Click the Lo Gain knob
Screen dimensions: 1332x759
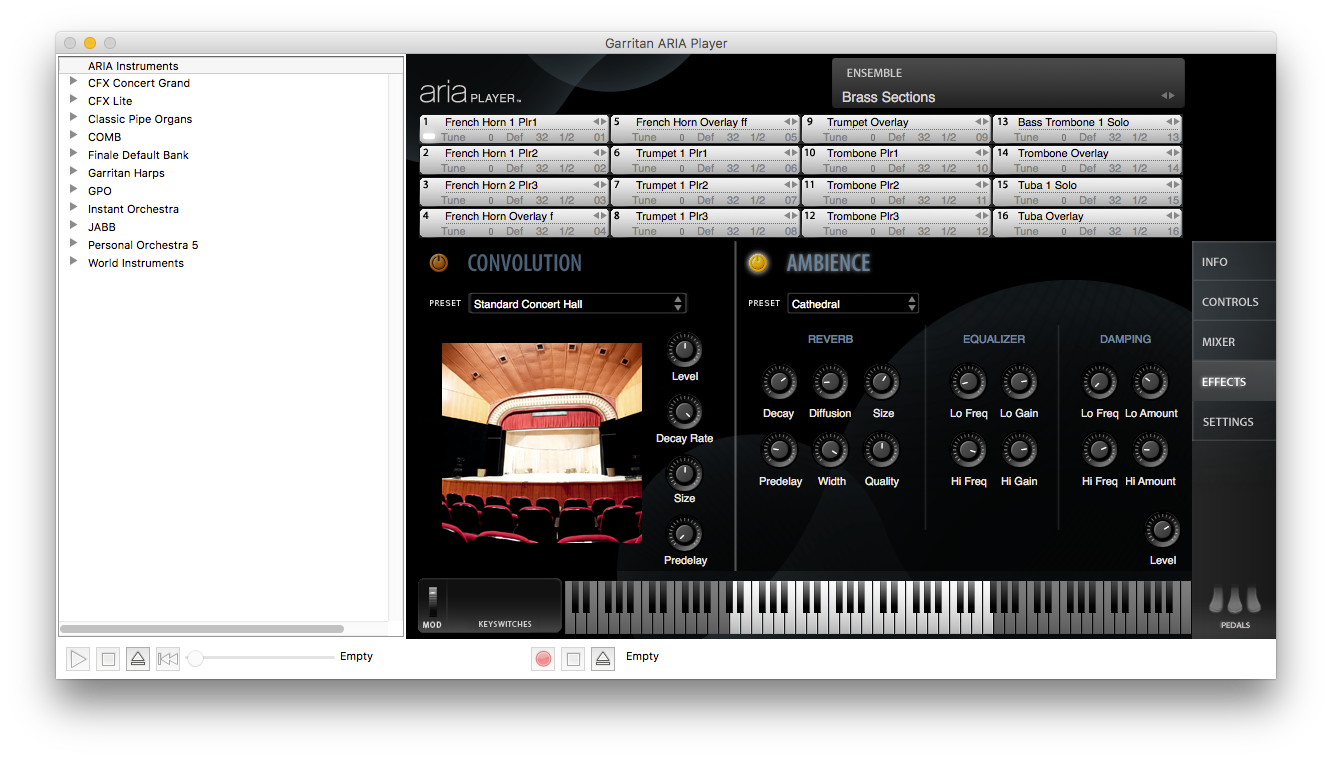point(1019,382)
